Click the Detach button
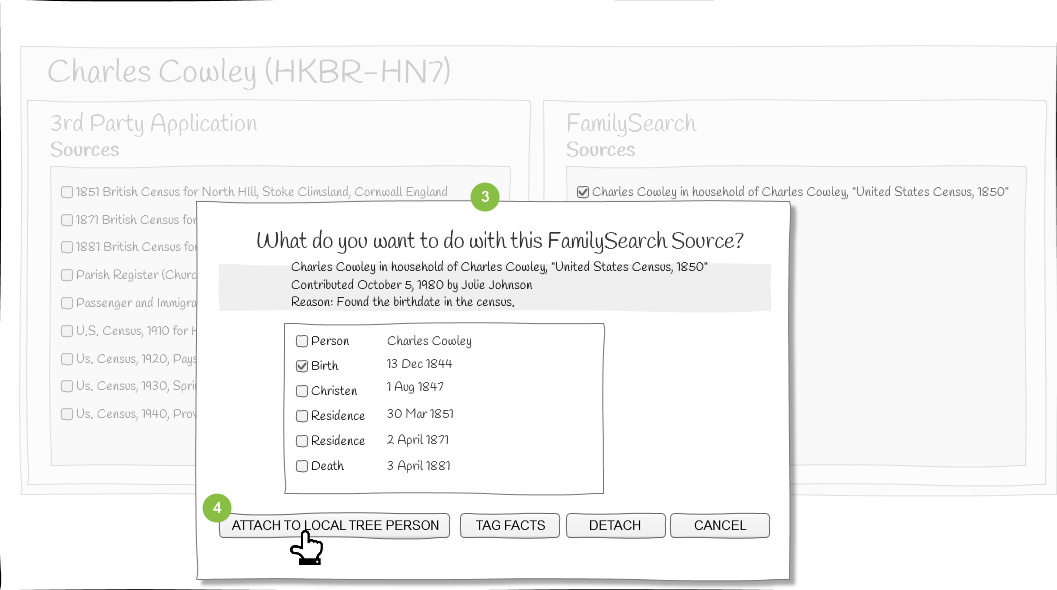 pyautogui.click(x=615, y=525)
